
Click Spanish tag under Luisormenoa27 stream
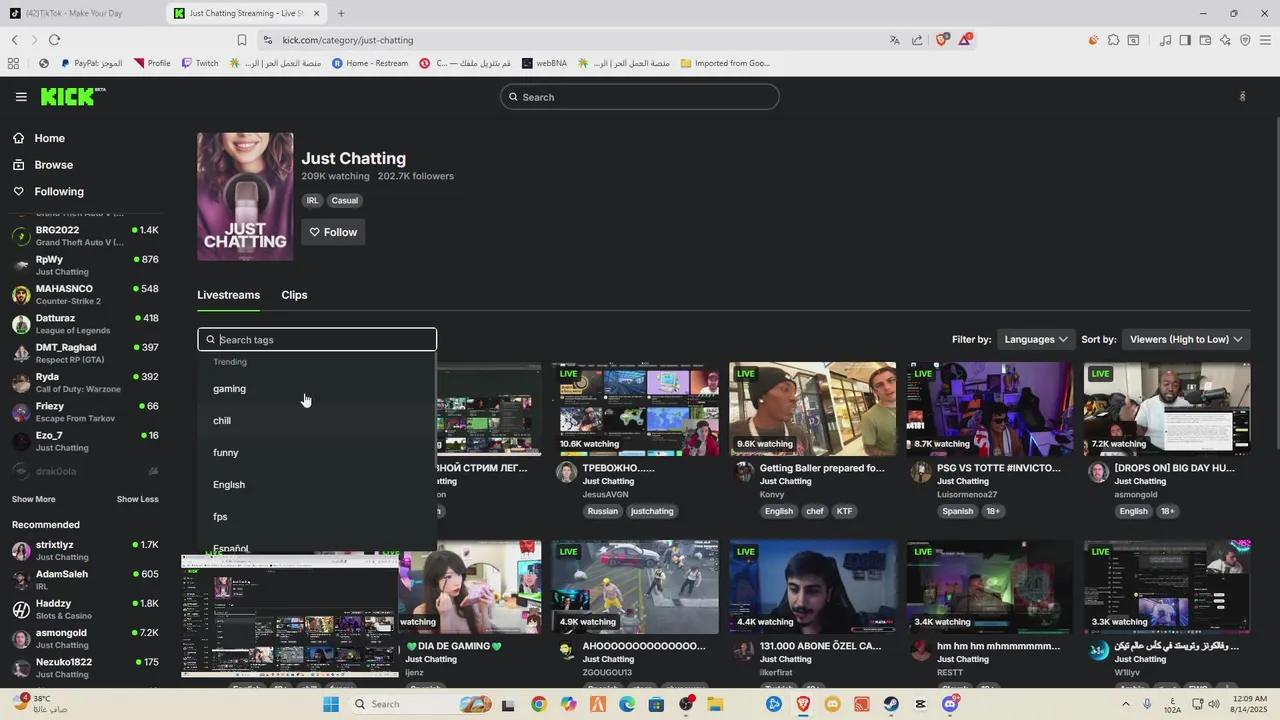(957, 511)
